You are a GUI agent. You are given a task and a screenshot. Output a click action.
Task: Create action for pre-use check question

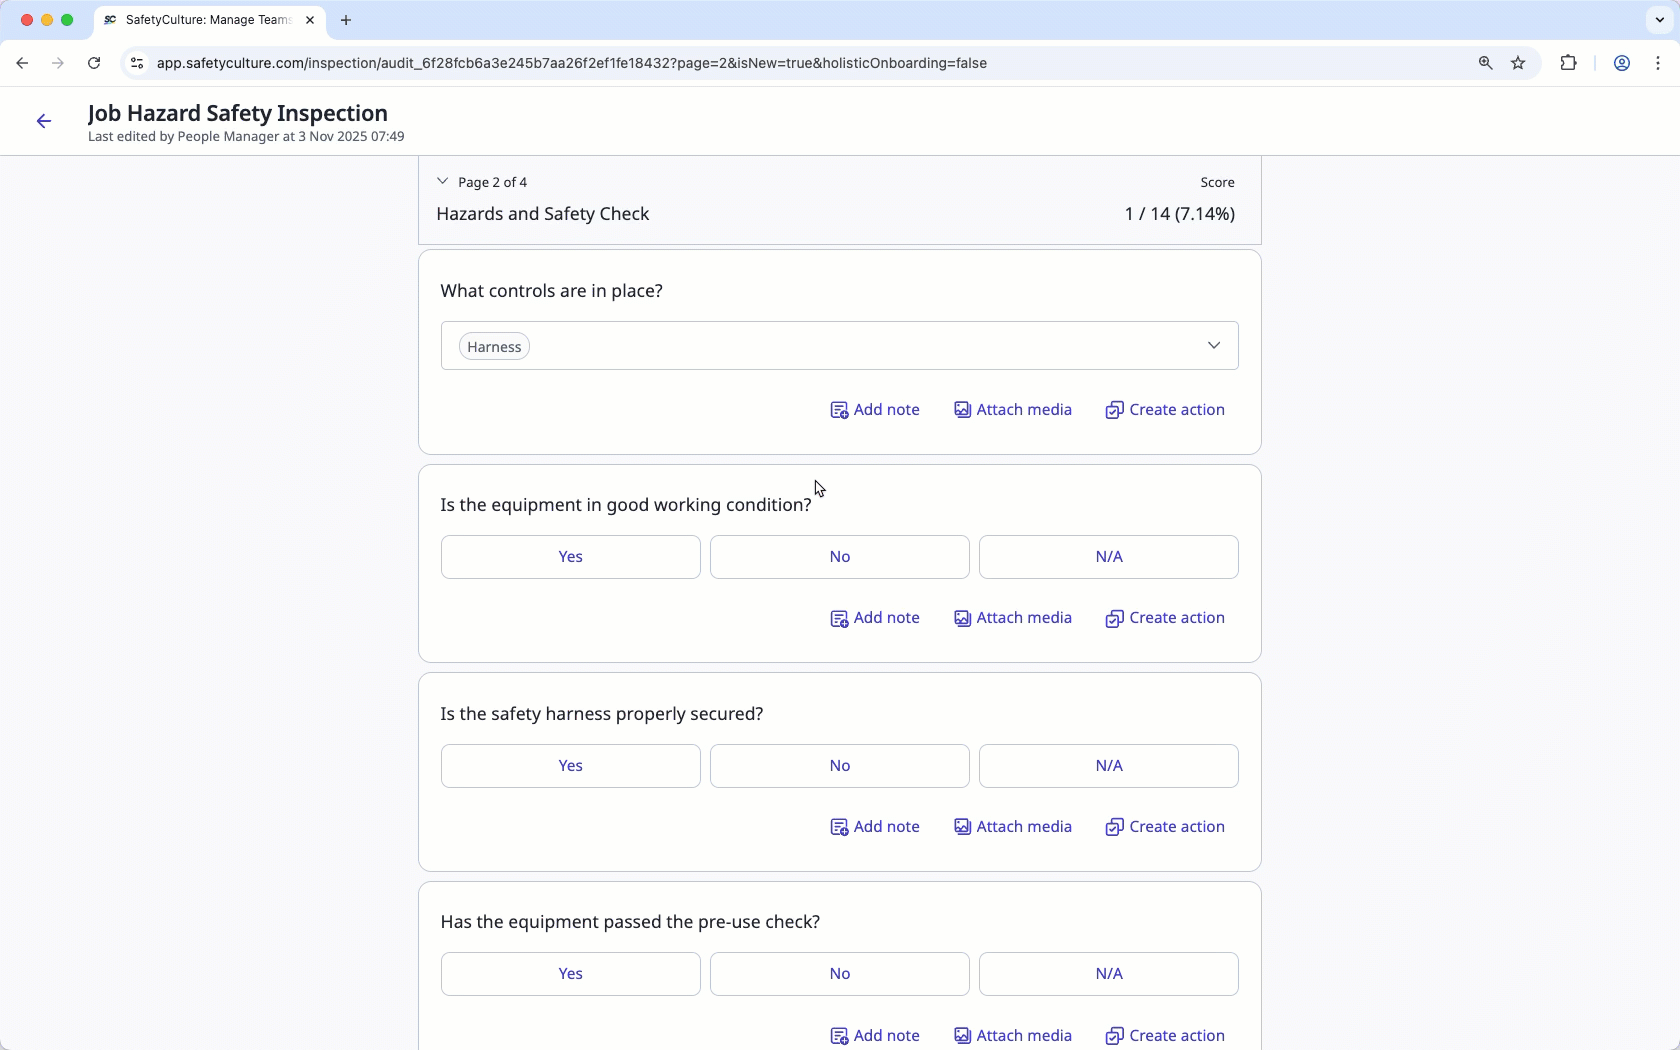[1165, 1036]
